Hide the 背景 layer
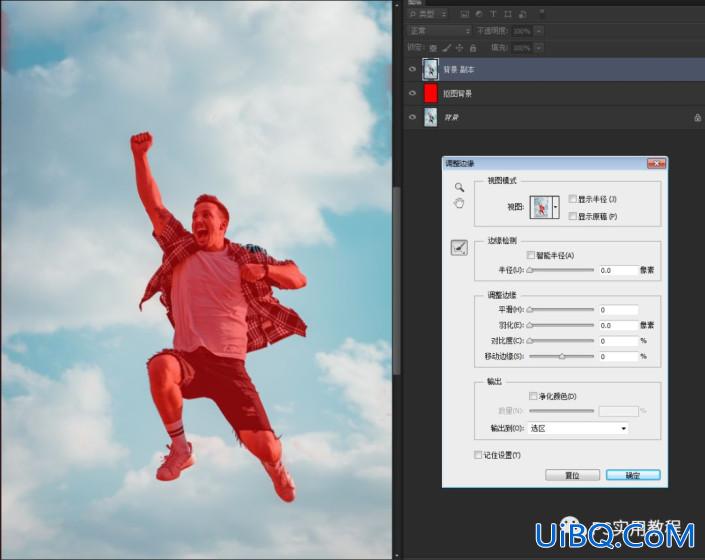The image size is (705, 560). point(412,117)
